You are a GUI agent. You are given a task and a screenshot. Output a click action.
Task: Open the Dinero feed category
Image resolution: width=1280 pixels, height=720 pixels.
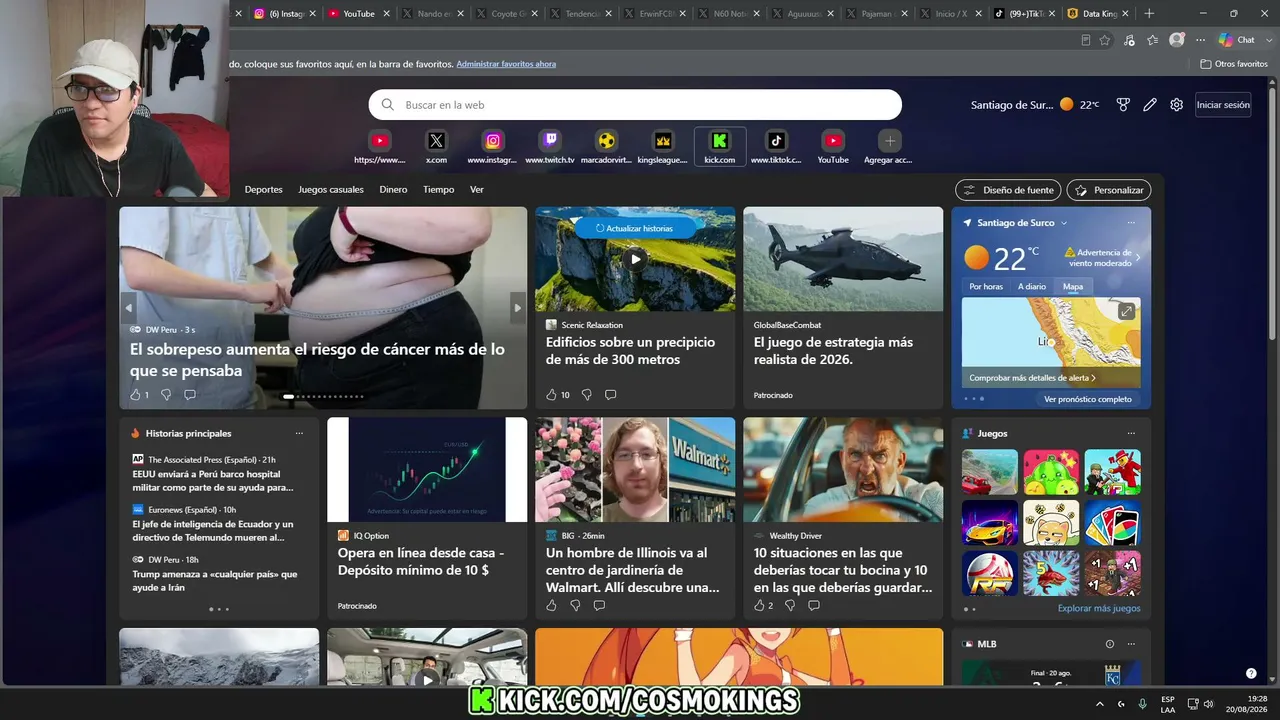[393, 189]
